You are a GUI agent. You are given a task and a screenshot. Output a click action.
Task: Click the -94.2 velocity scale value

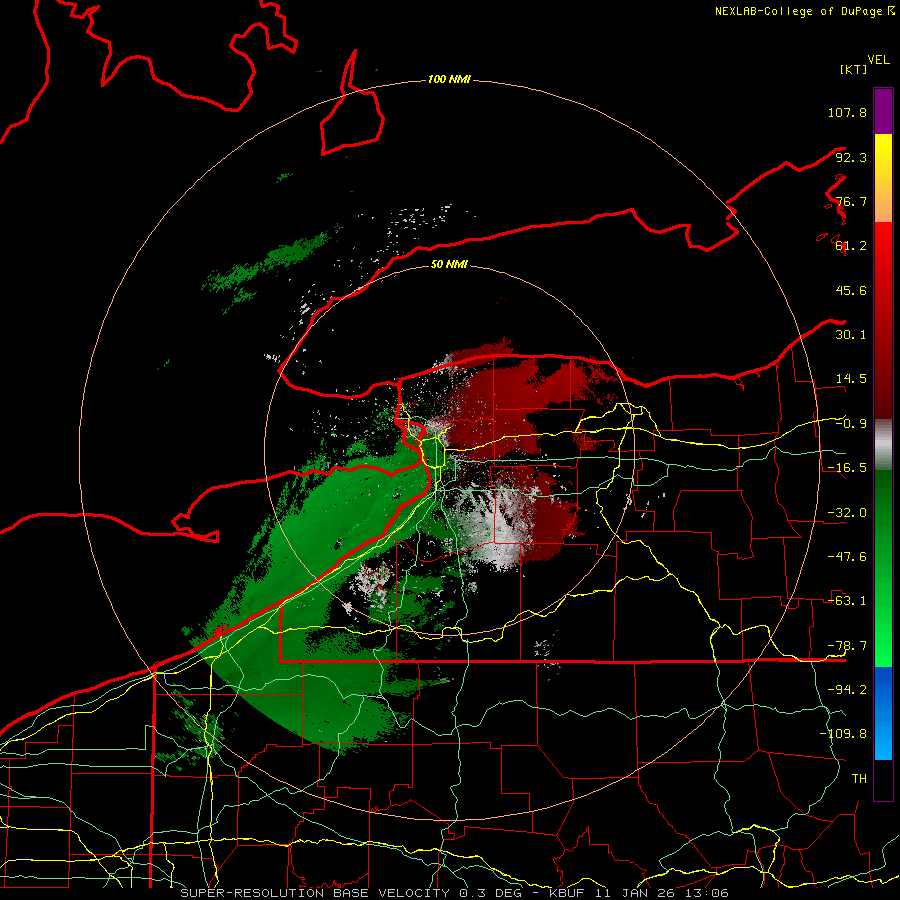(x=847, y=690)
